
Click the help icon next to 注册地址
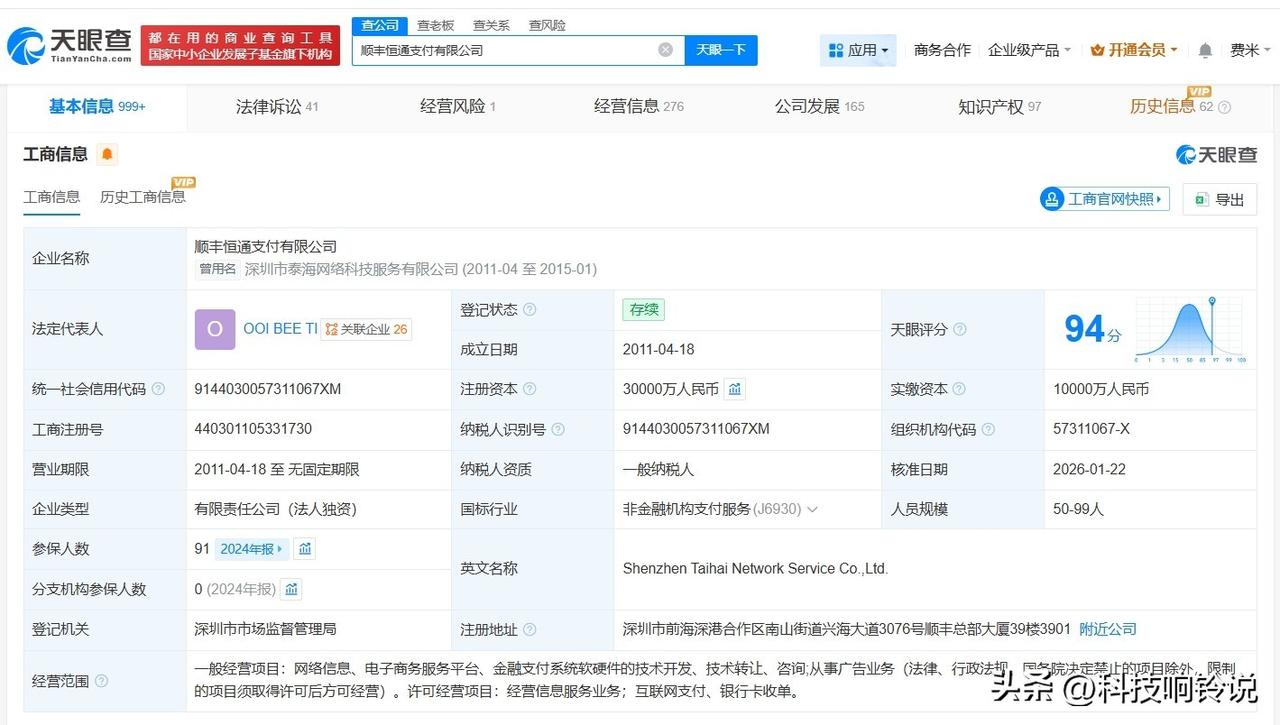529,630
